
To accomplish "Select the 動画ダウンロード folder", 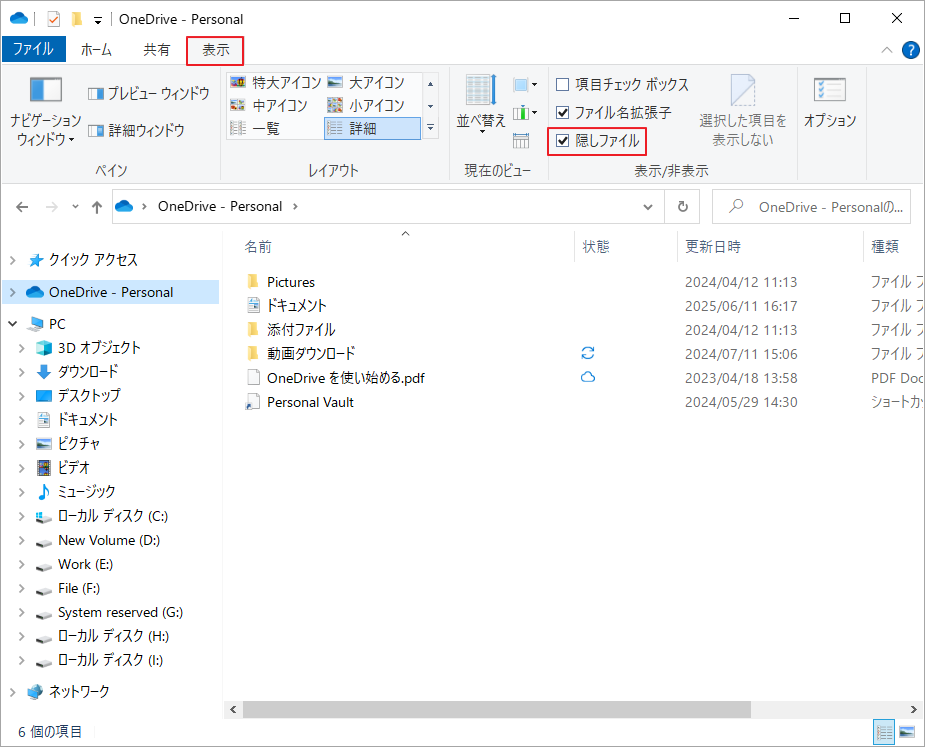I will [x=311, y=353].
